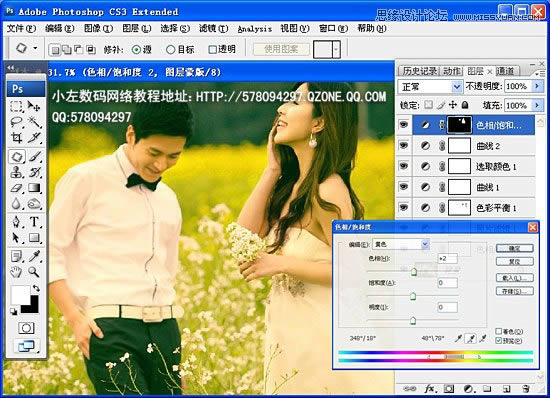Enable the 透明 checkbox

212,49
